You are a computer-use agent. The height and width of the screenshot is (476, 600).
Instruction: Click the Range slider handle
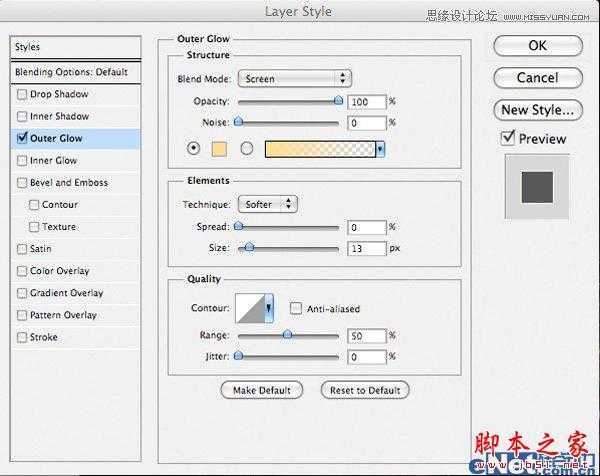[x=287, y=335]
